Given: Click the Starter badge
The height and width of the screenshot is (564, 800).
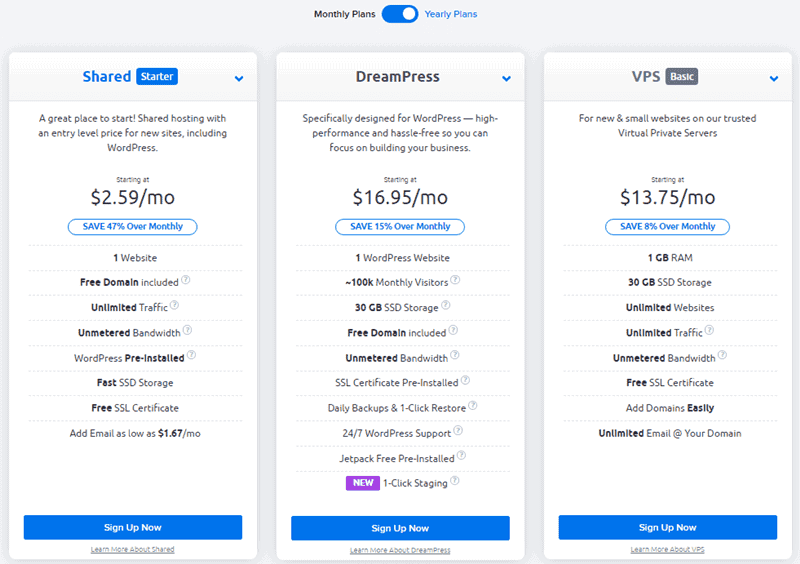Looking at the screenshot, I should 157,77.
